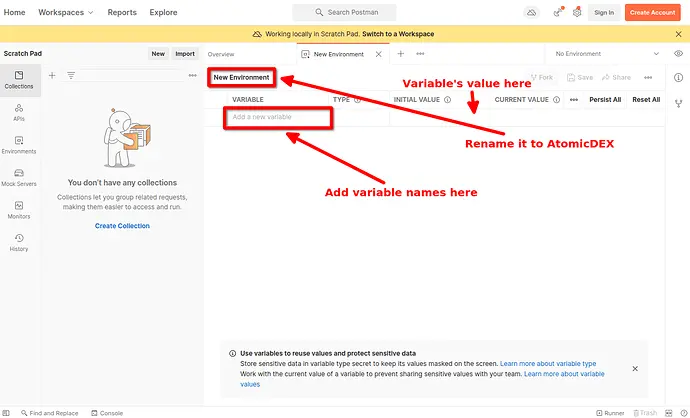
Task: Open the Mock Servers section
Action: tap(18, 177)
